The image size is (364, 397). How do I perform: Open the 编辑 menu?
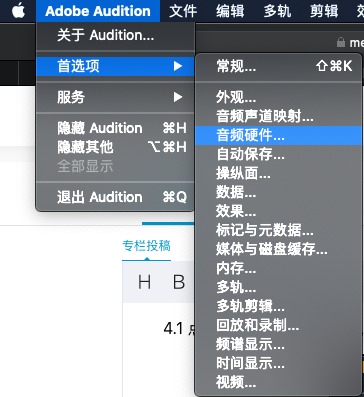[230, 11]
